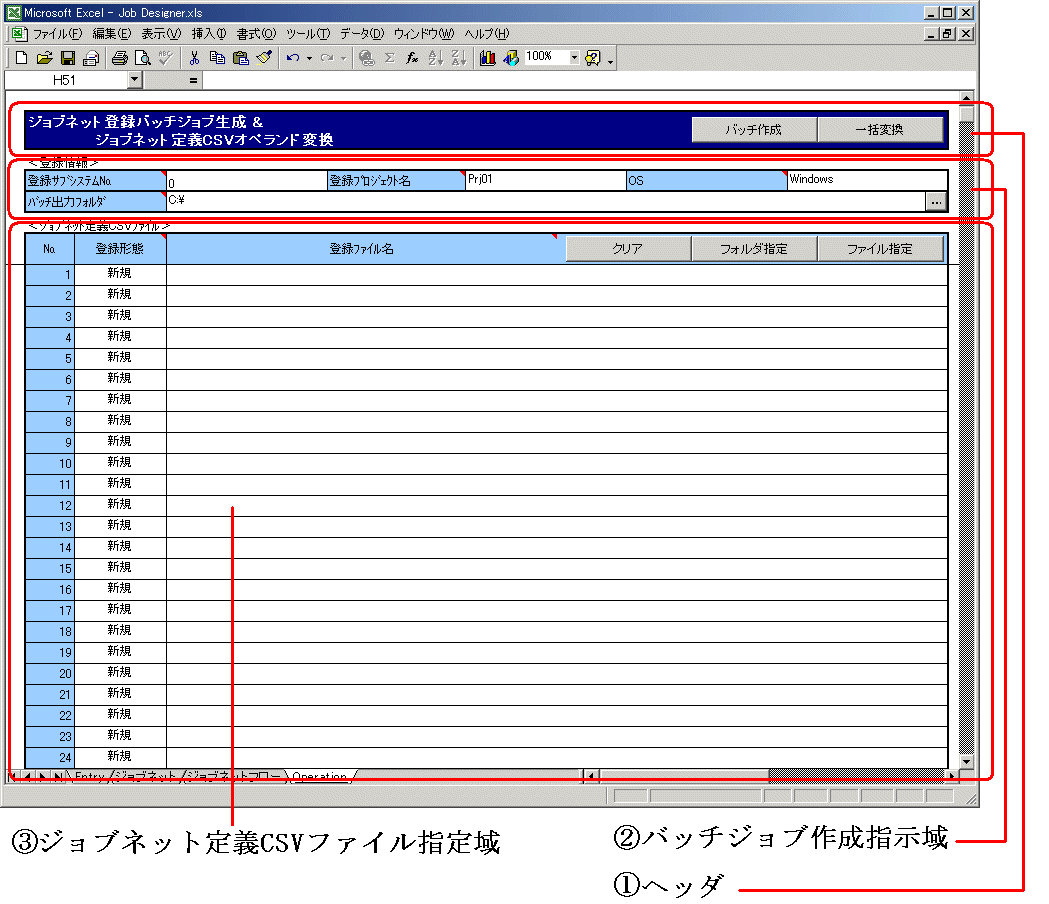1049x904 pixels.
Task: Click the browse "..." button for batch output folder
Action: [936, 201]
